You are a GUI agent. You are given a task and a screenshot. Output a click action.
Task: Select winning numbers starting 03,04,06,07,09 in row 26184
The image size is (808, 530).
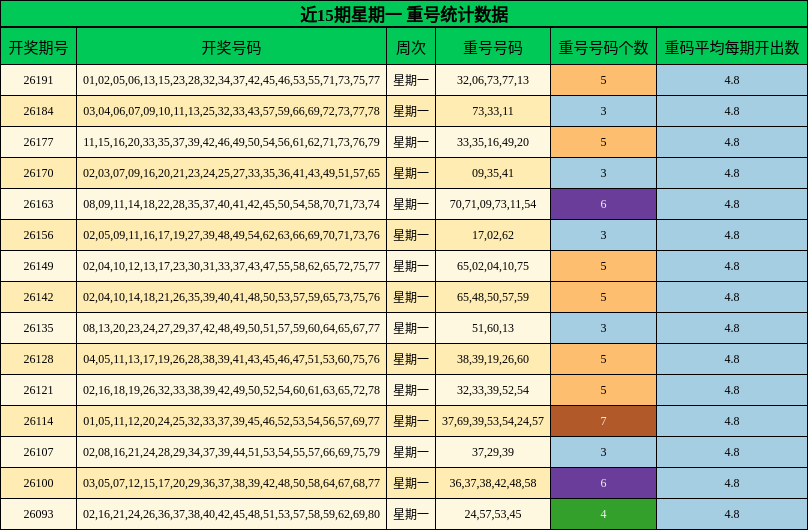tap(231, 111)
